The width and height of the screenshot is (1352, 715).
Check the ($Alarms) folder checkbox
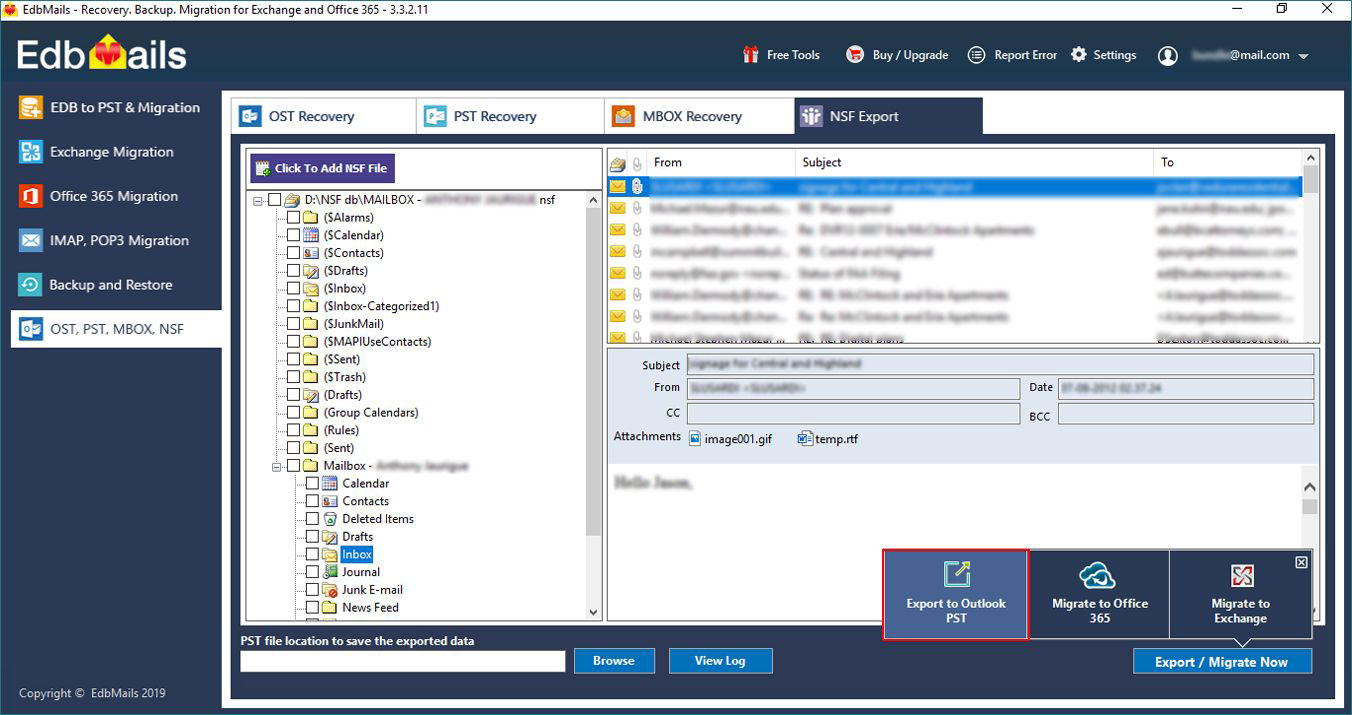293,217
